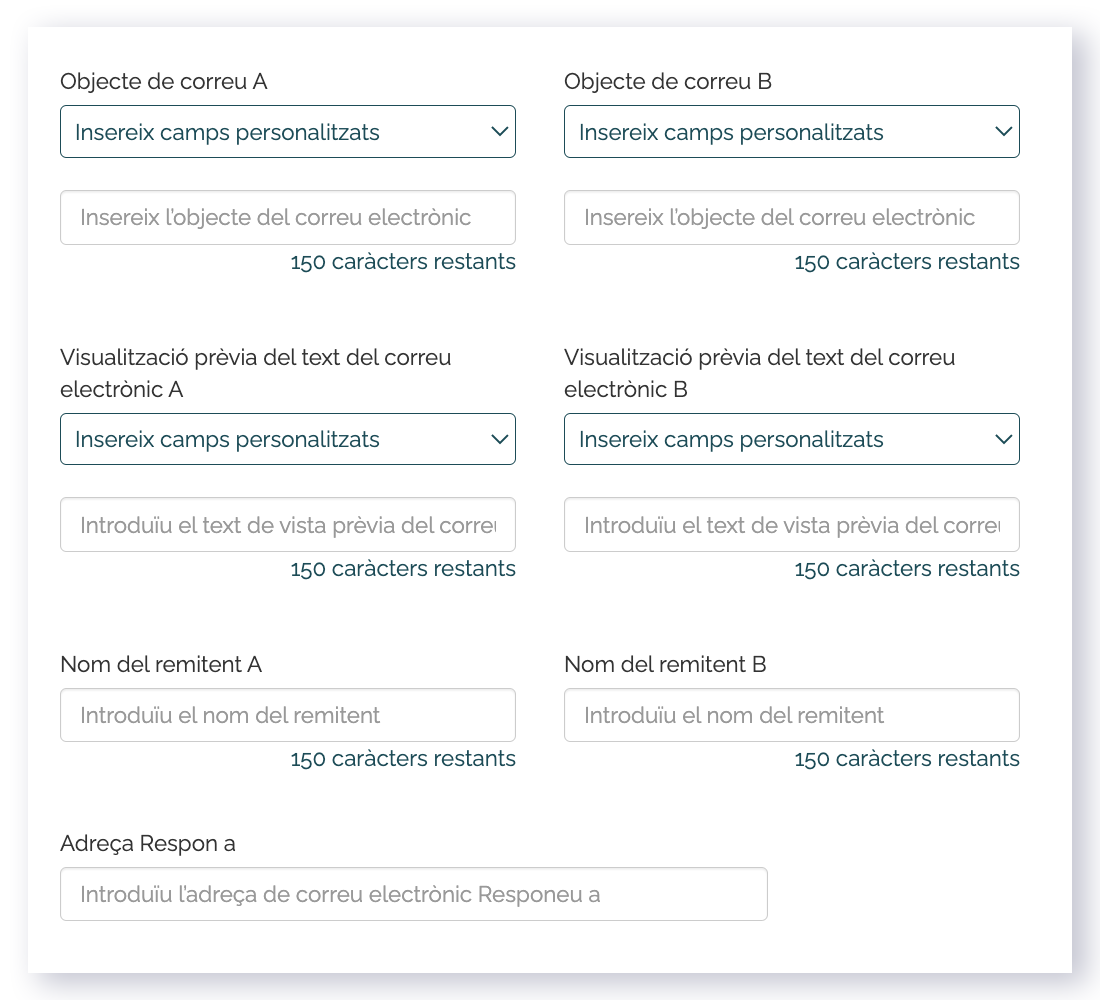Click the Nom del remitent B label
The height and width of the screenshot is (1000, 1100).
(x=665, y=664)
